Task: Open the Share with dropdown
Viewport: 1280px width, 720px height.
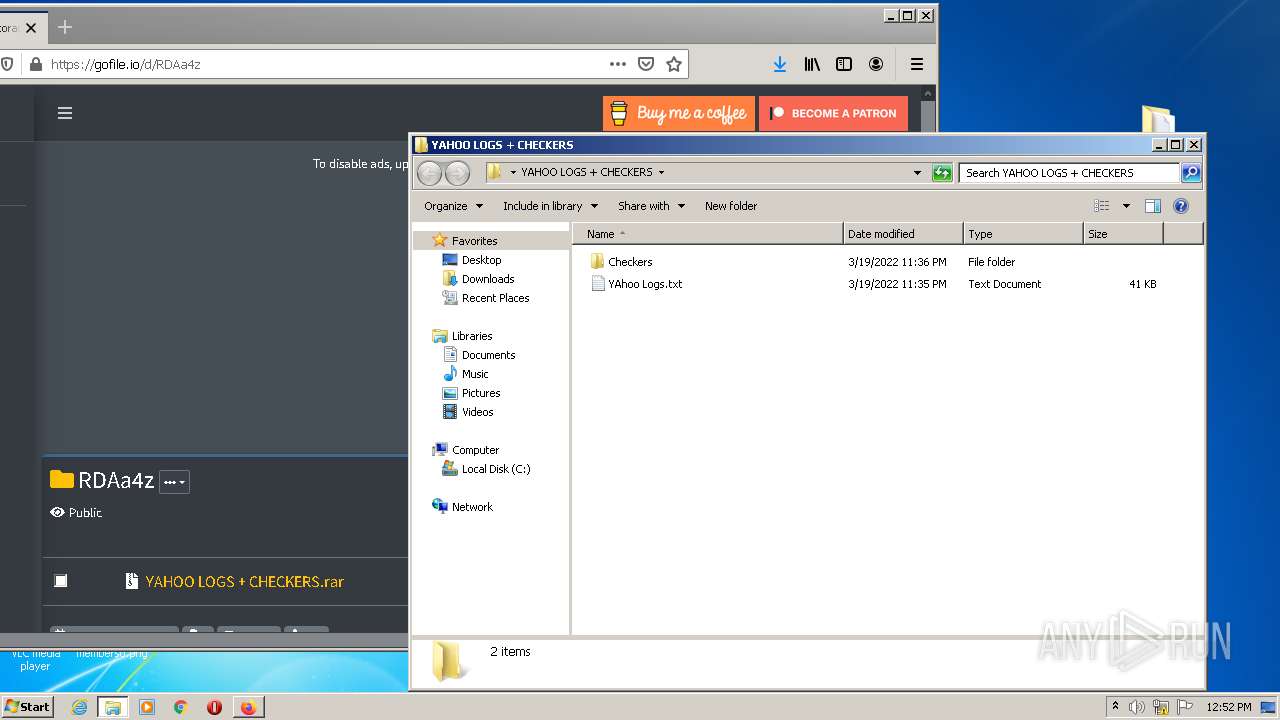Action: [x=651, y=206]
